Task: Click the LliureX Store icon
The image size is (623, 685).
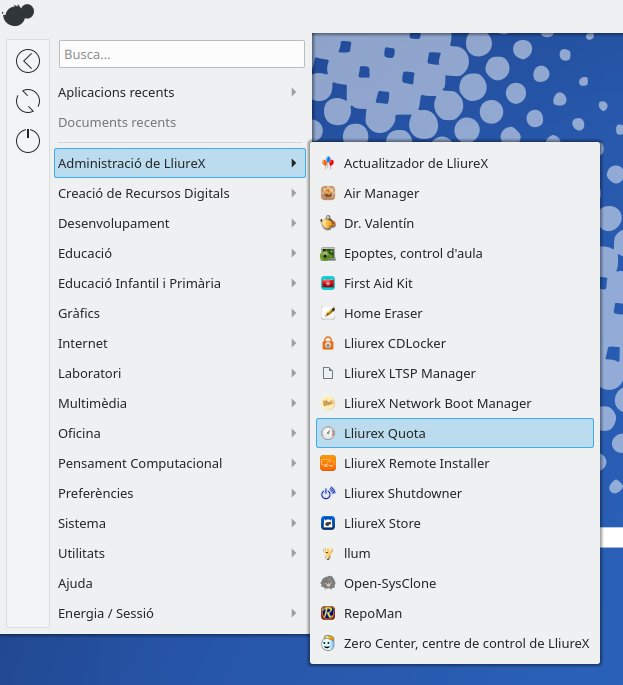Action: [327, 523]
